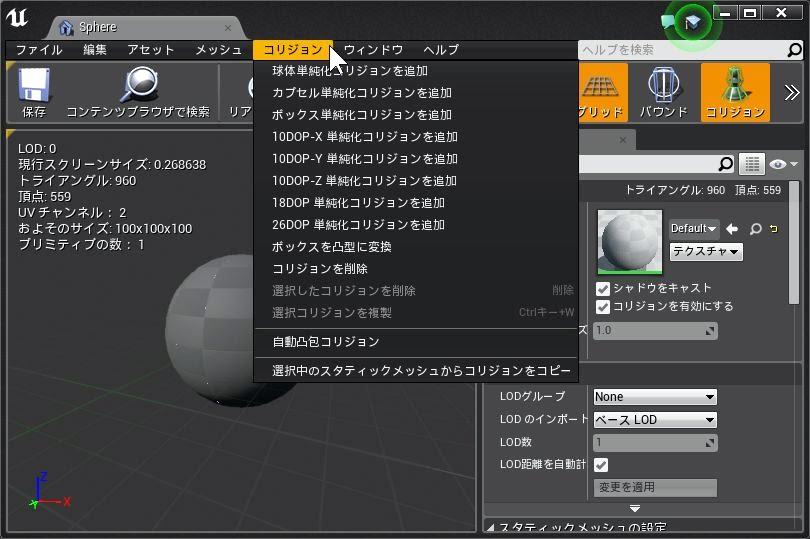Uncheck コリジョンを有効にする checkbox
810x539 pixels.
pyautogui.click(x=603, y=307)
